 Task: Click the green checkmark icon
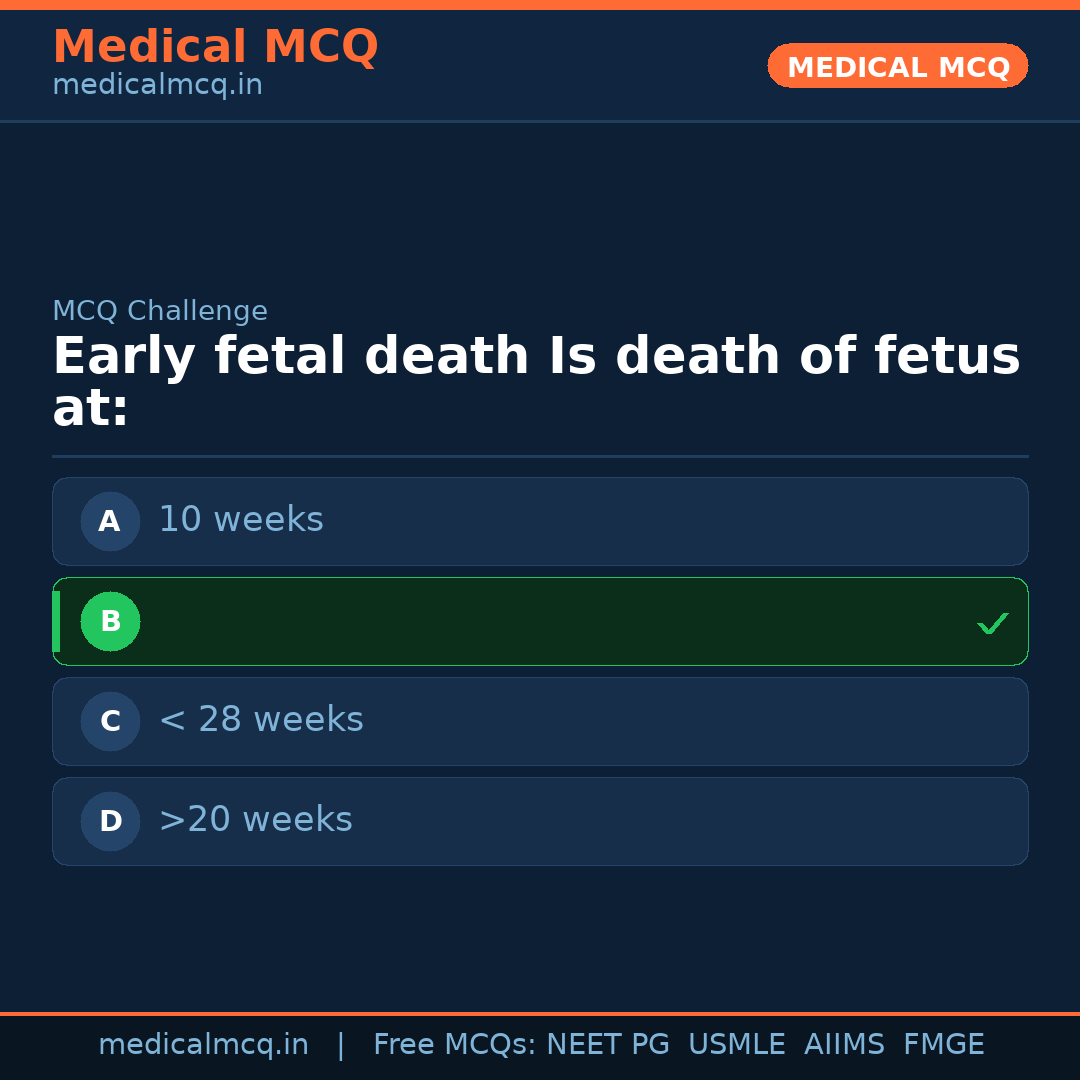[992, 623]
